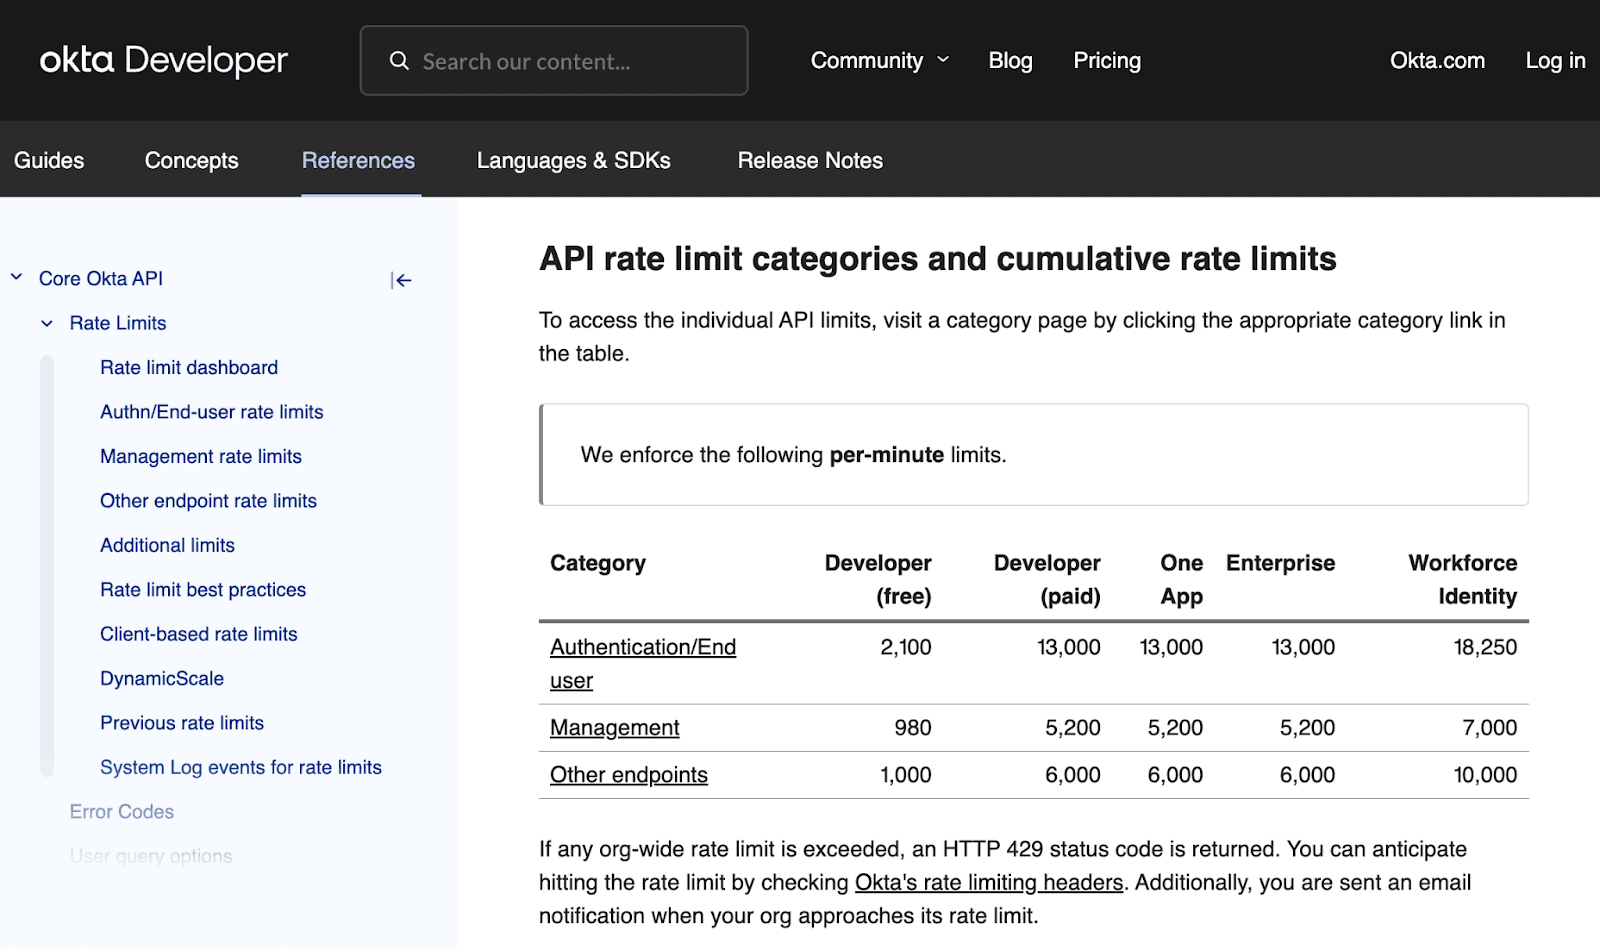
Task: Open the Blog page
Action: (1010, 60)
